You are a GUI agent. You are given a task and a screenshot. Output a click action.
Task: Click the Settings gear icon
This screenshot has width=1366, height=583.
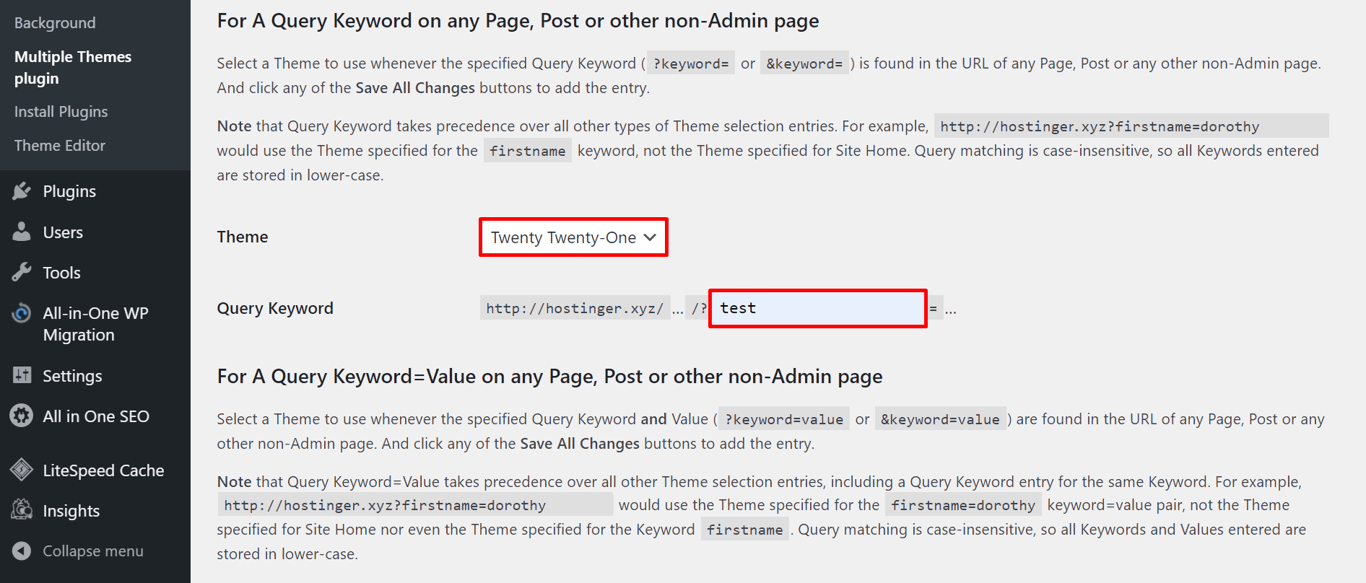22,375
